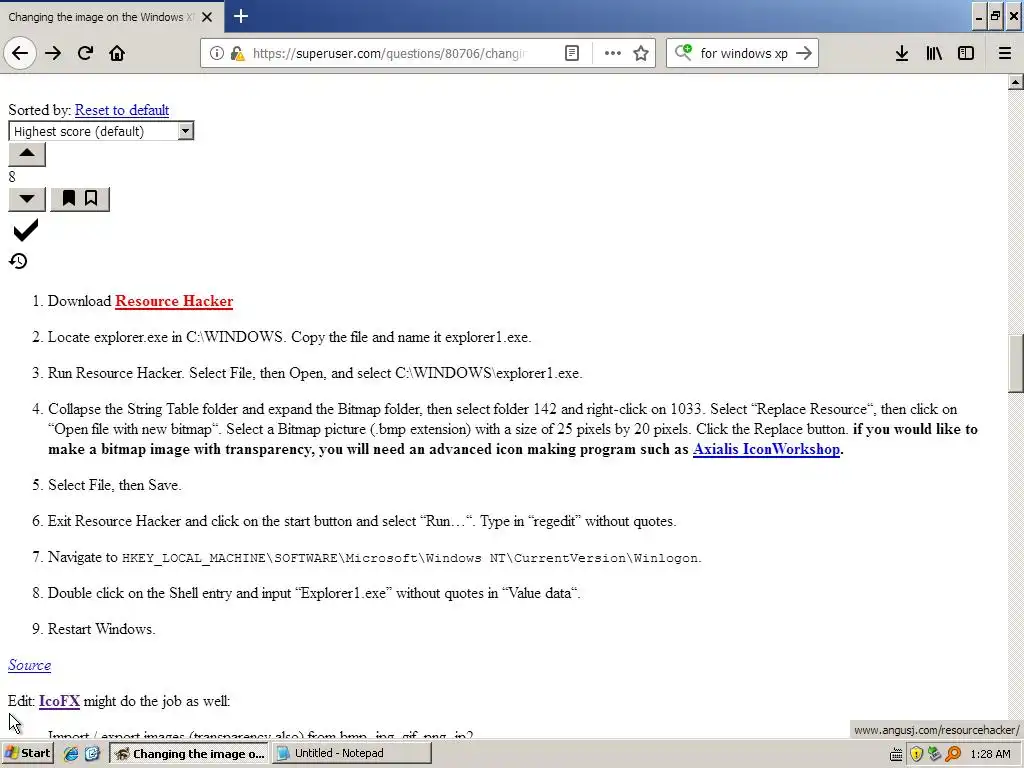Screen dimensions: 1024x768
Task: Click the superuser.com URL address field
Action: coord(389,53)
